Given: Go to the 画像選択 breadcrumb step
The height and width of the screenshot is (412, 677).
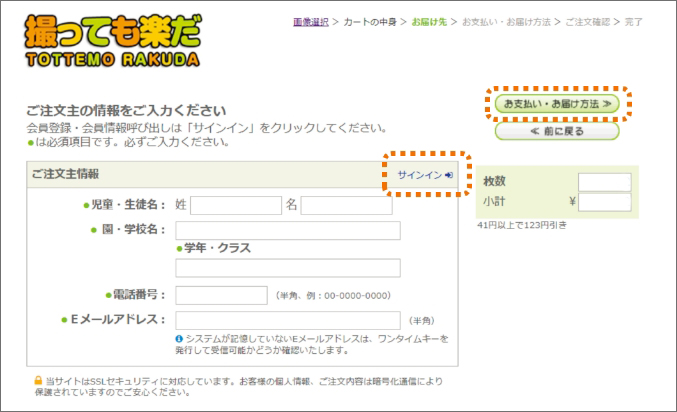Looking at the screenshot, I should (310, 22).
